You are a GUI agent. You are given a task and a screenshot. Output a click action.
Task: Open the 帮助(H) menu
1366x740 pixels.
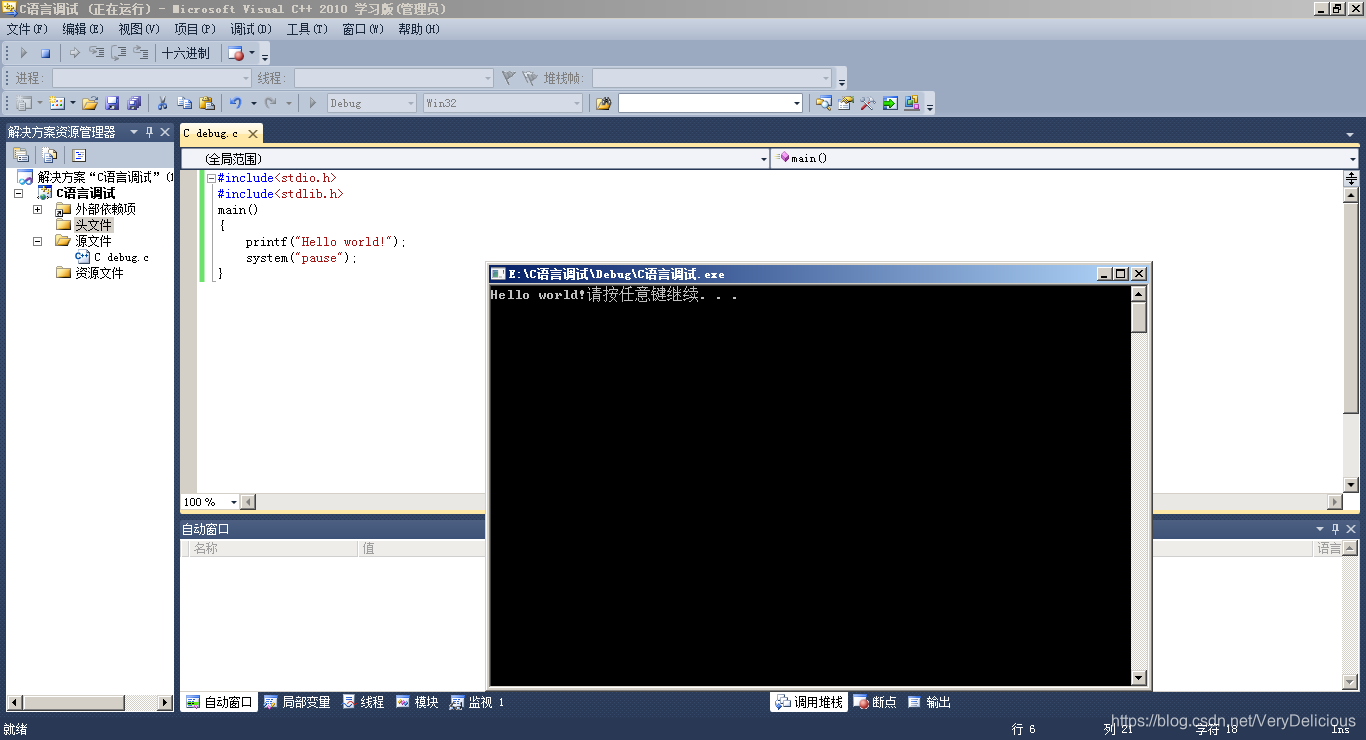(419, 29)
